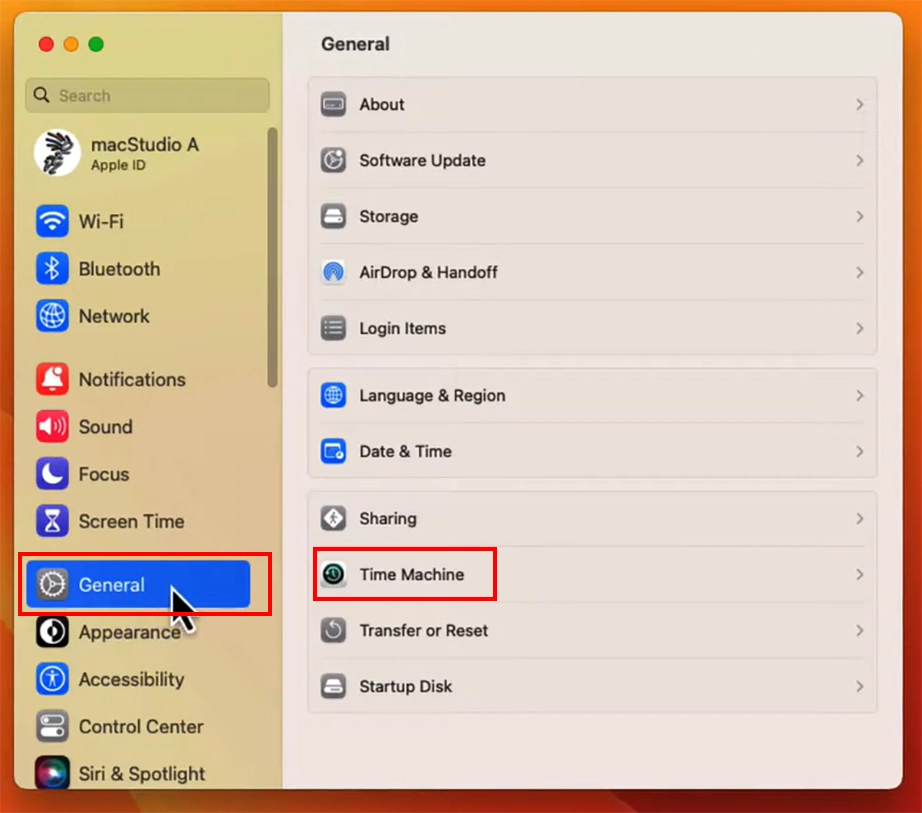Viewport: 922px width, 813px height.
Task: Open the Time Machine settings text
Action: click(412, 574)
